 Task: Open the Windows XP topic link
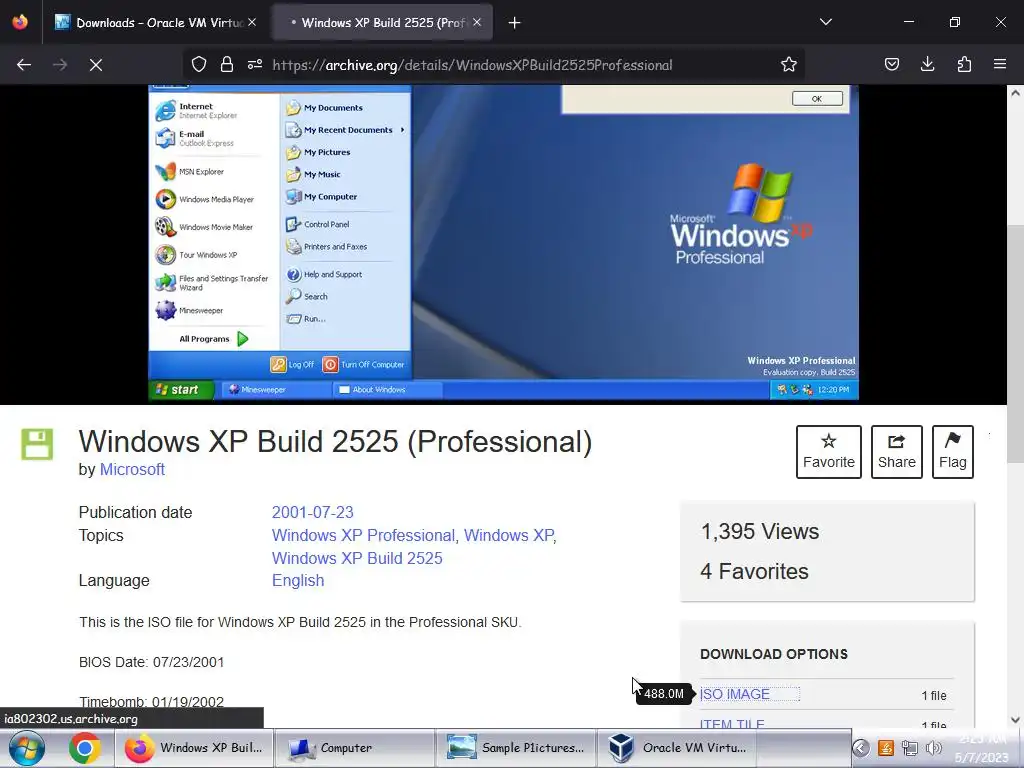tap(509, 536)
